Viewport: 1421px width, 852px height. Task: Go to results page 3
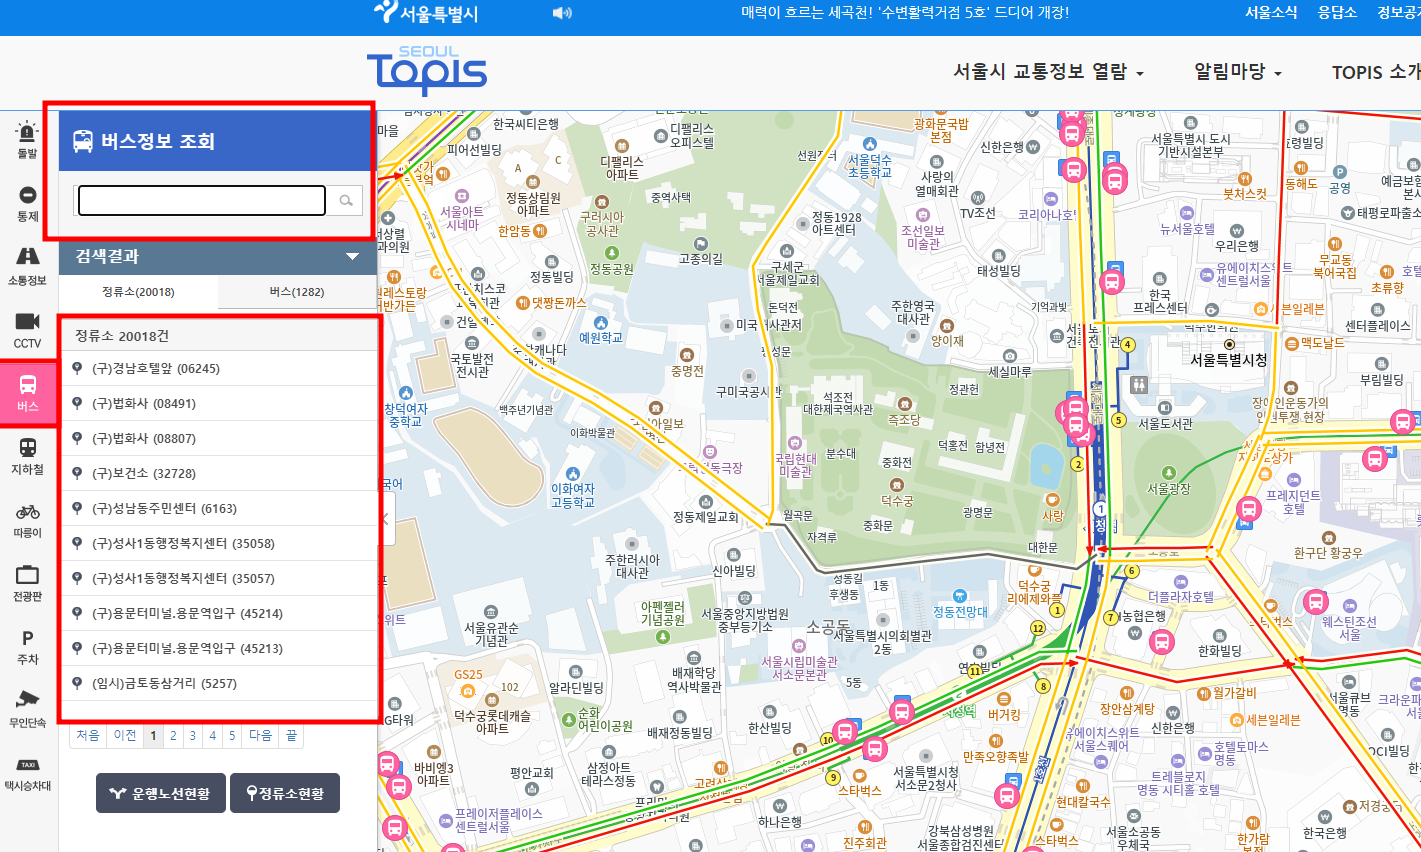click(193, 735)
